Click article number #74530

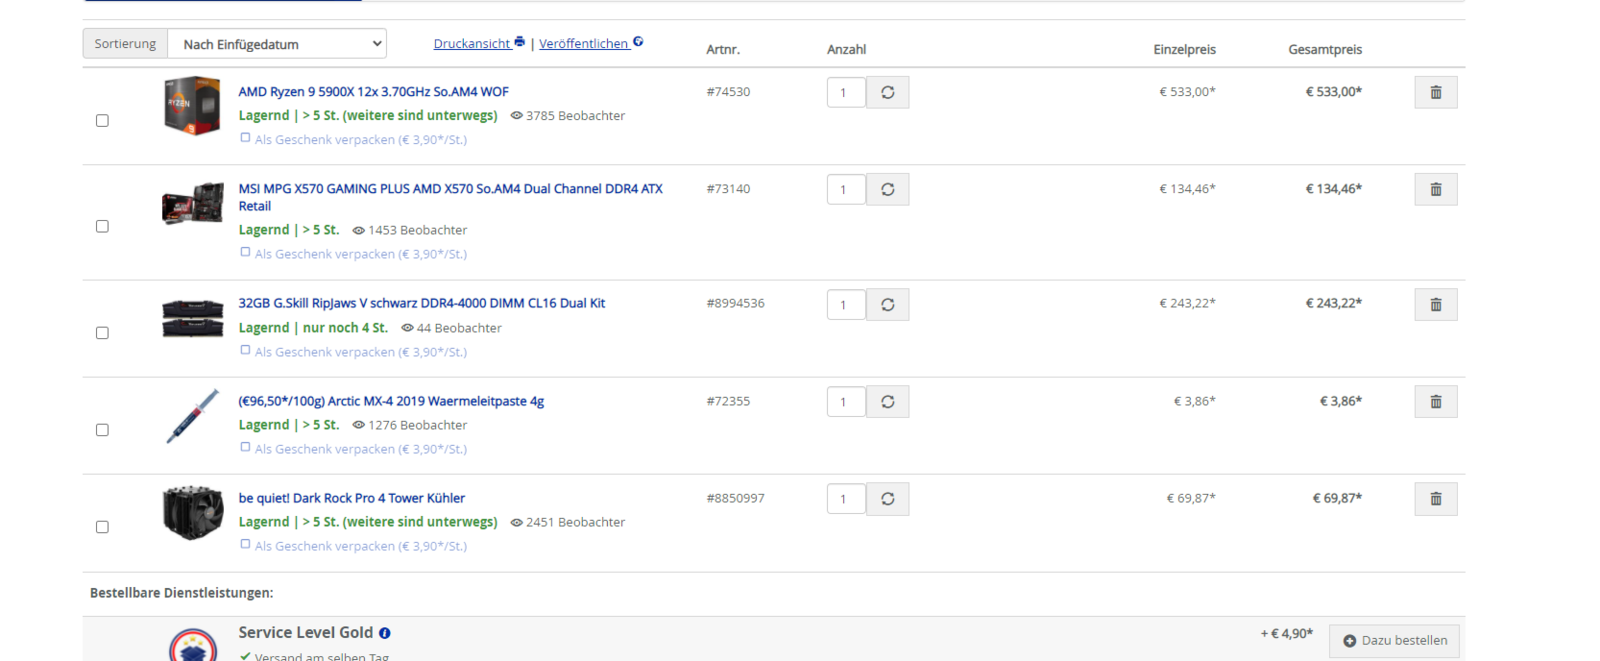[728, 92]
